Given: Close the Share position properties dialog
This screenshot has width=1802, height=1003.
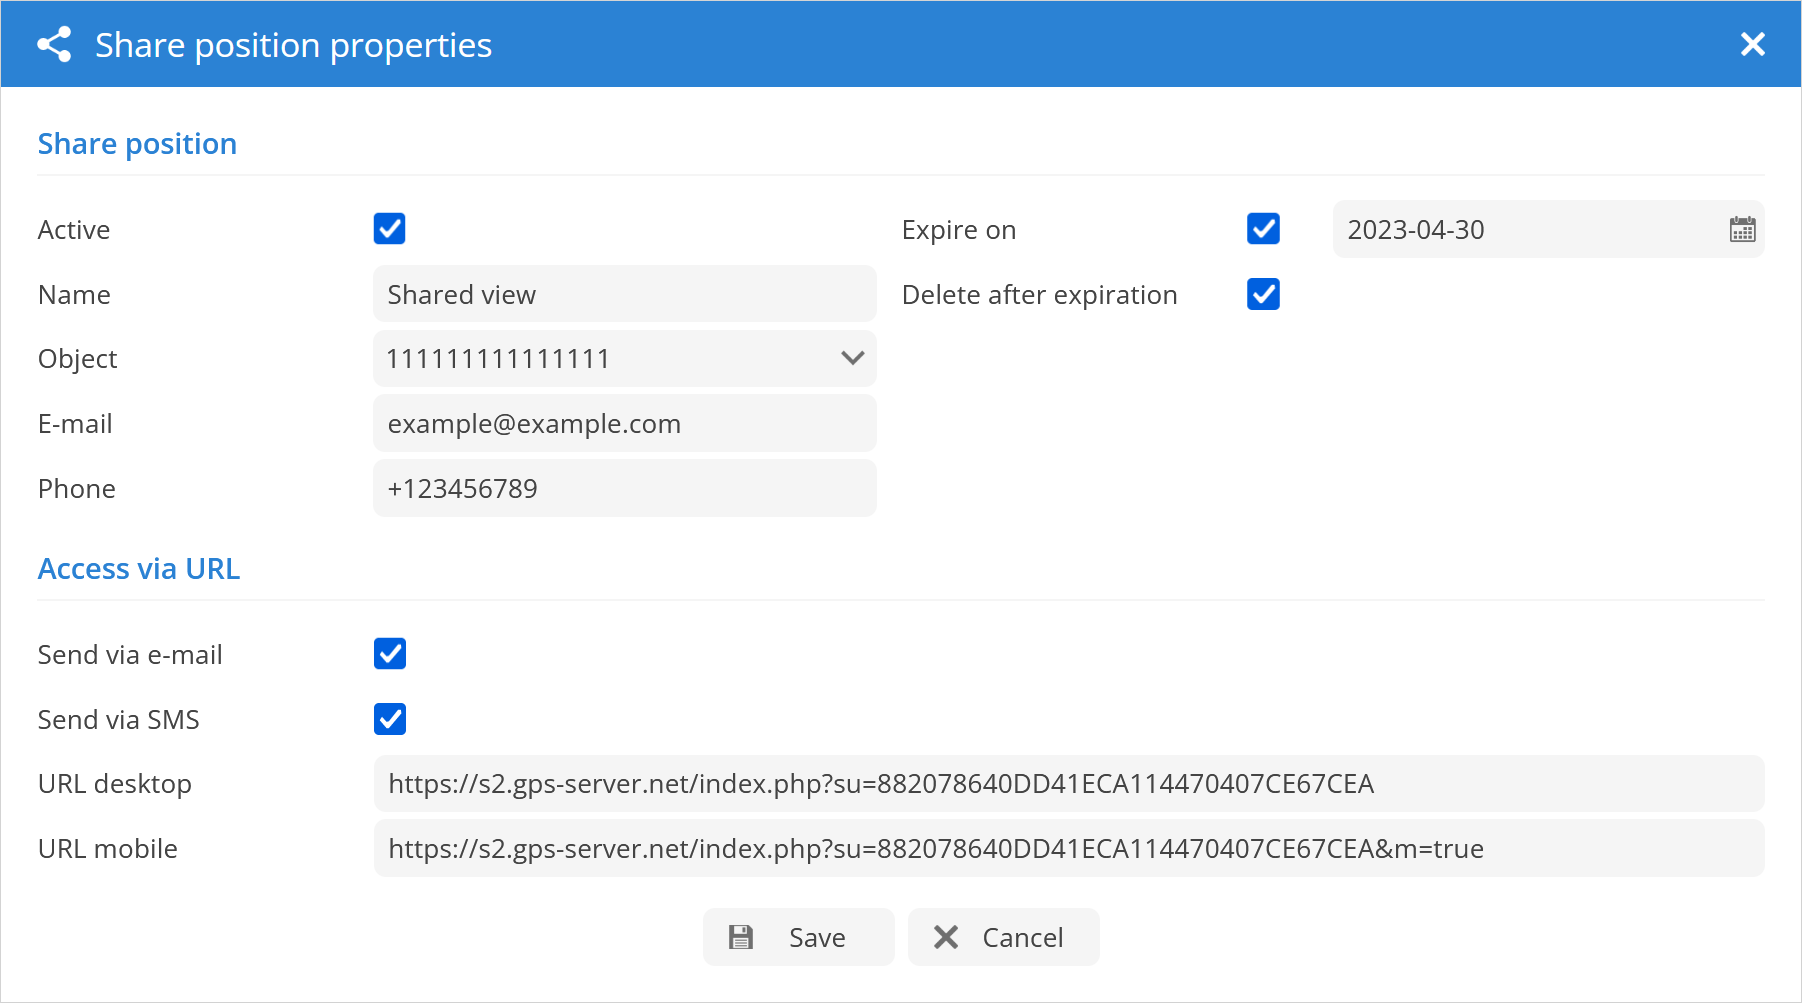Looking at the screenshot, I should click(1752, 44).
